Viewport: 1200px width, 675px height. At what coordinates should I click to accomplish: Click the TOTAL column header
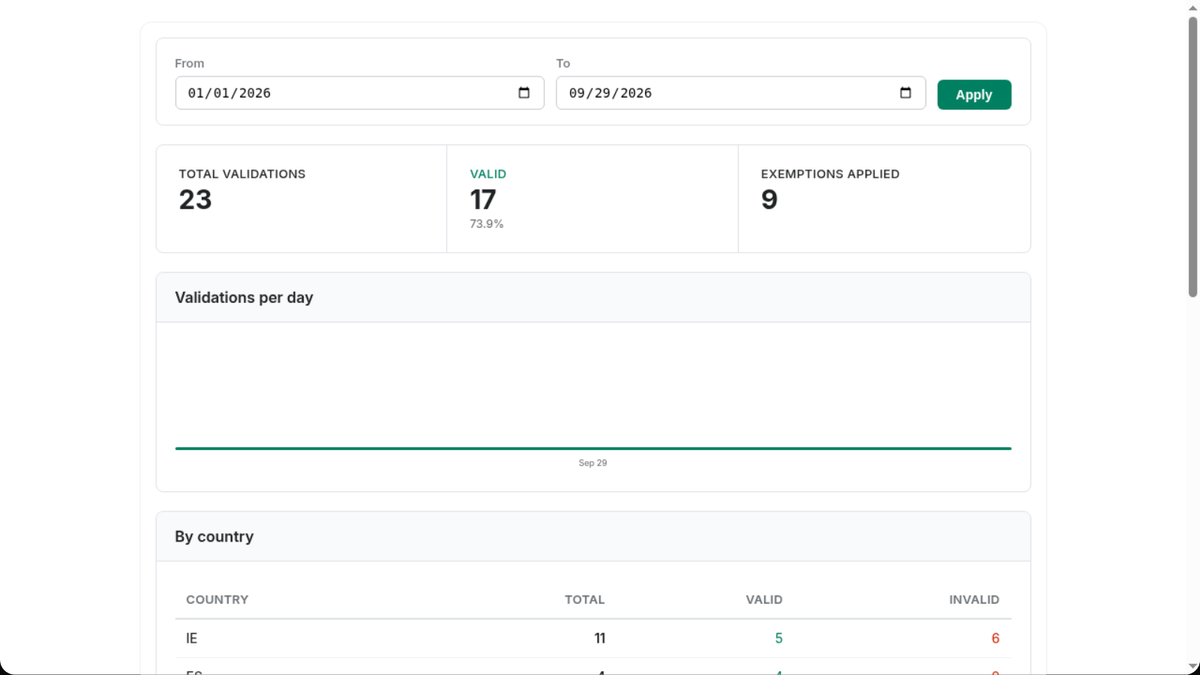coord(585,600)
